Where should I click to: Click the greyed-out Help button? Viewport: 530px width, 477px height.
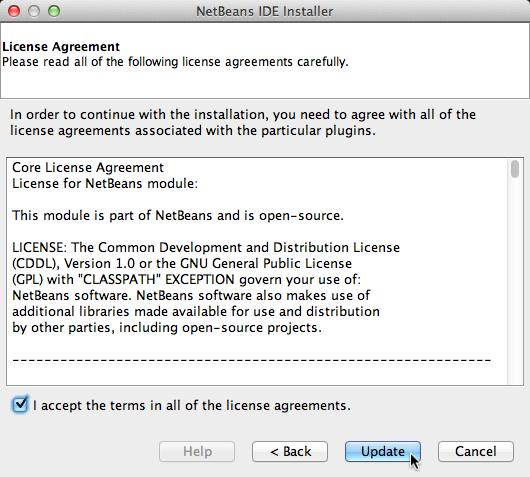click(197, 451)
